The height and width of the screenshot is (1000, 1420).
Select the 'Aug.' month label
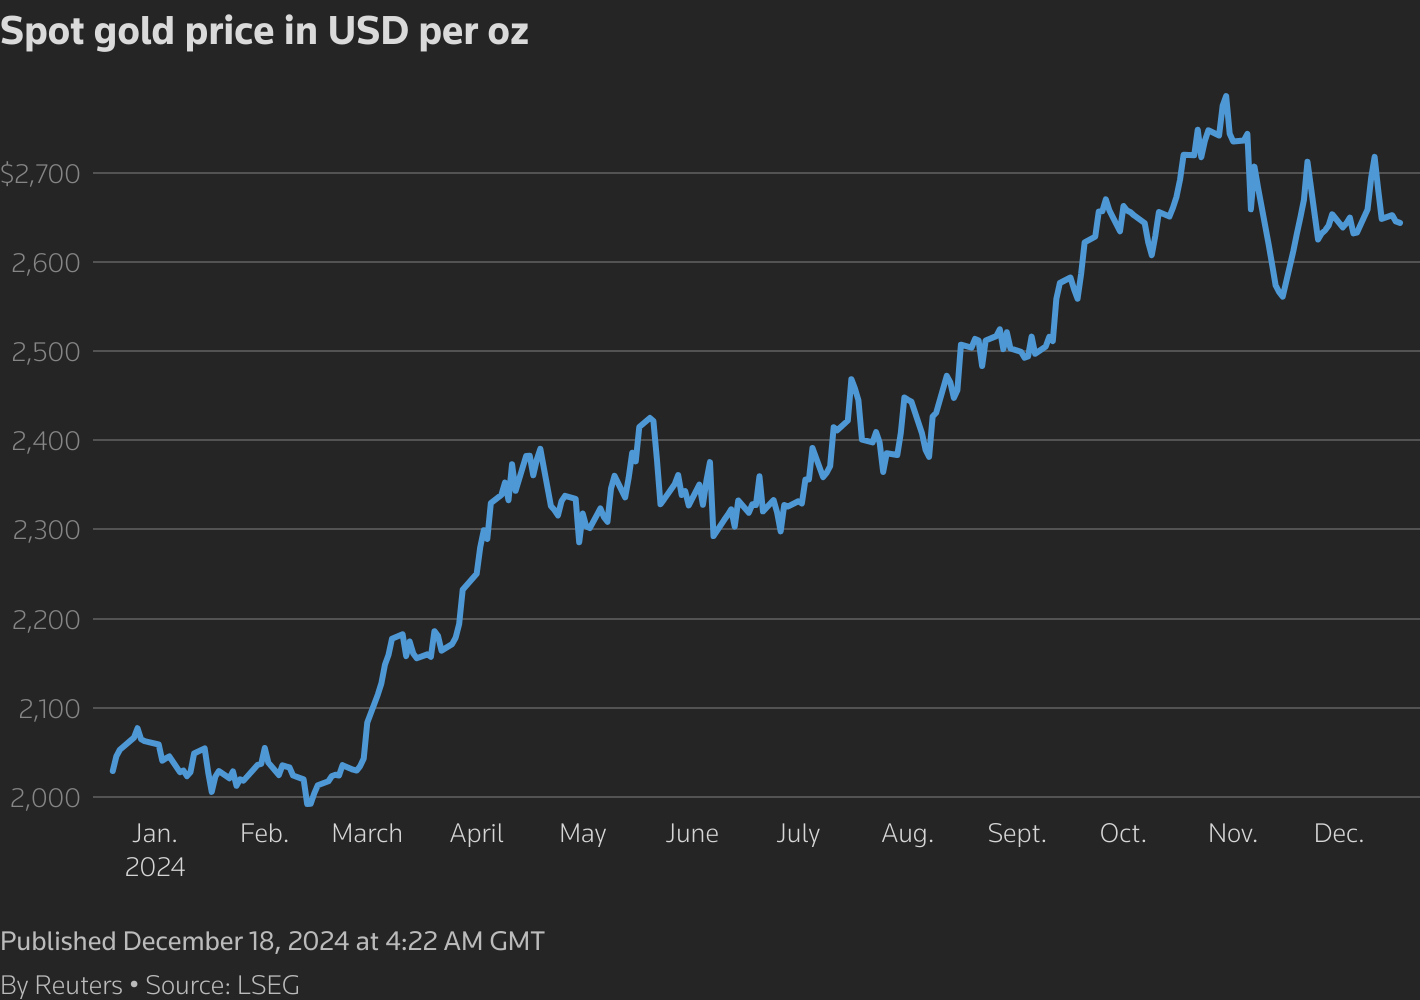[x=907, y=834]
